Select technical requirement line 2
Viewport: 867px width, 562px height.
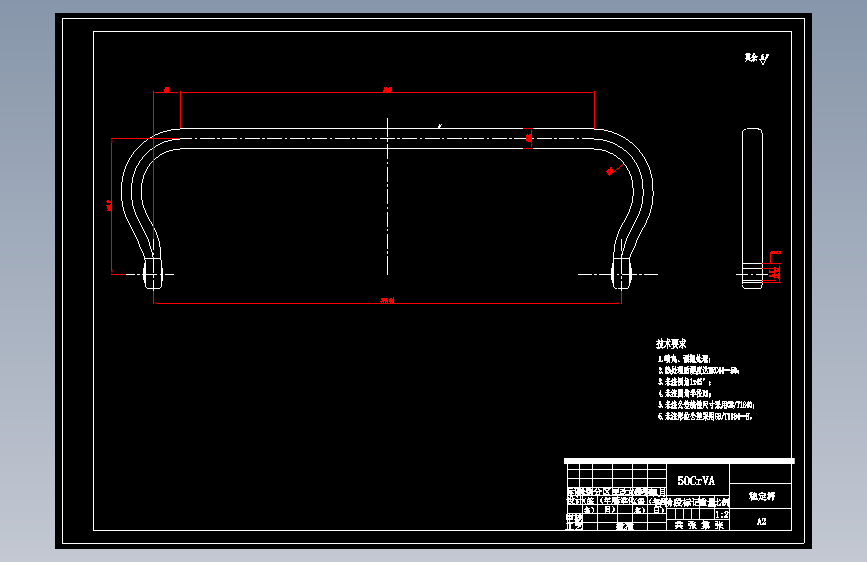coord(699,371)
